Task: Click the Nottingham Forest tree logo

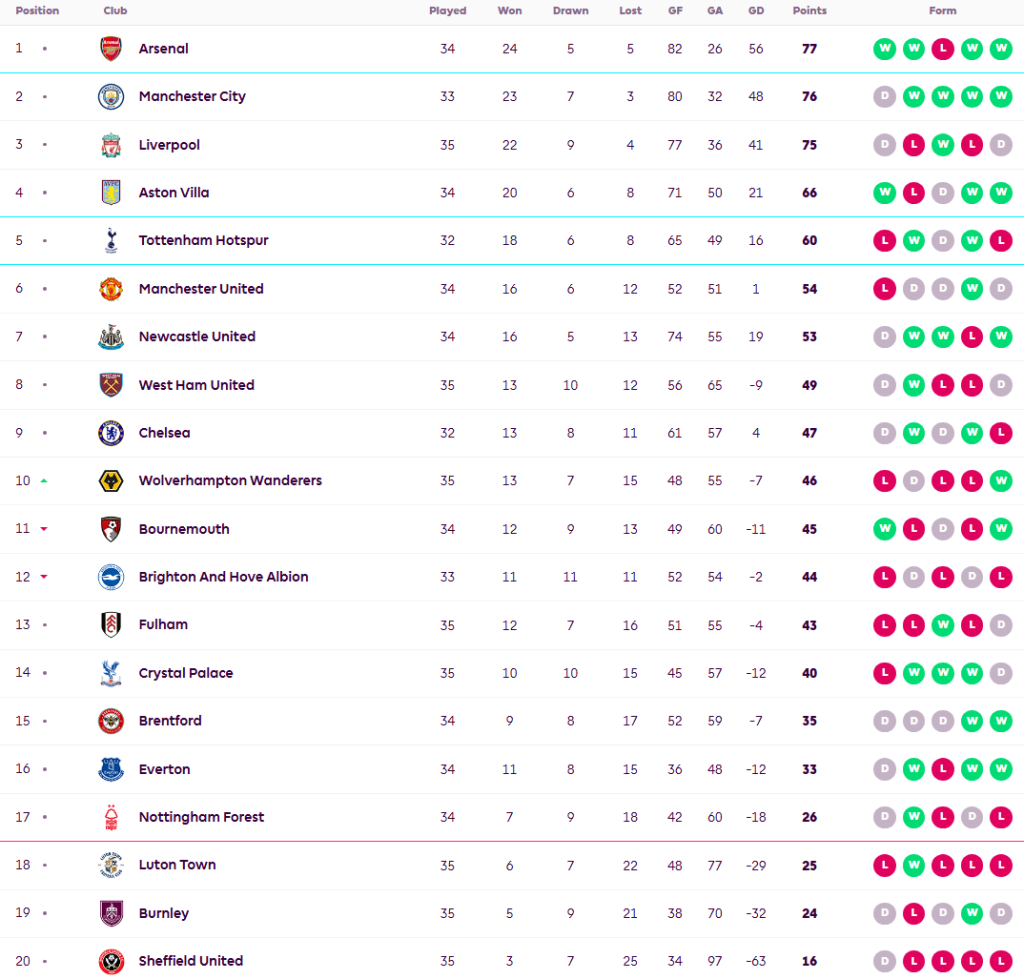Action: tap(111, 817)
